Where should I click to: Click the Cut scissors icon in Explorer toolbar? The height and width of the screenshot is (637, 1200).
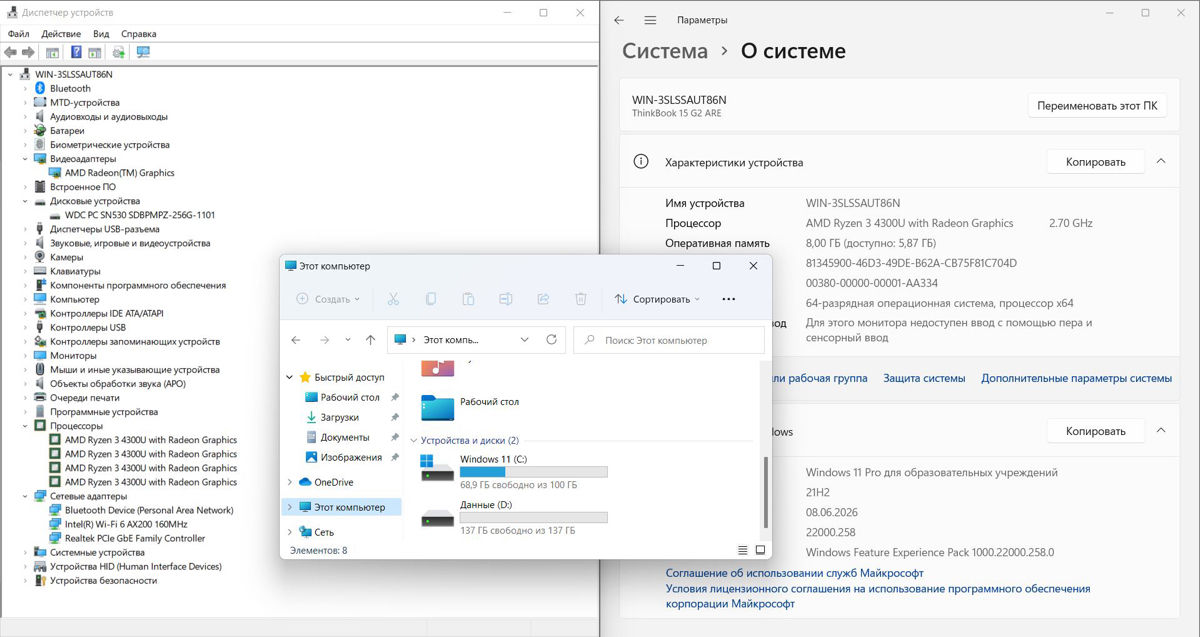coord(393,299)
